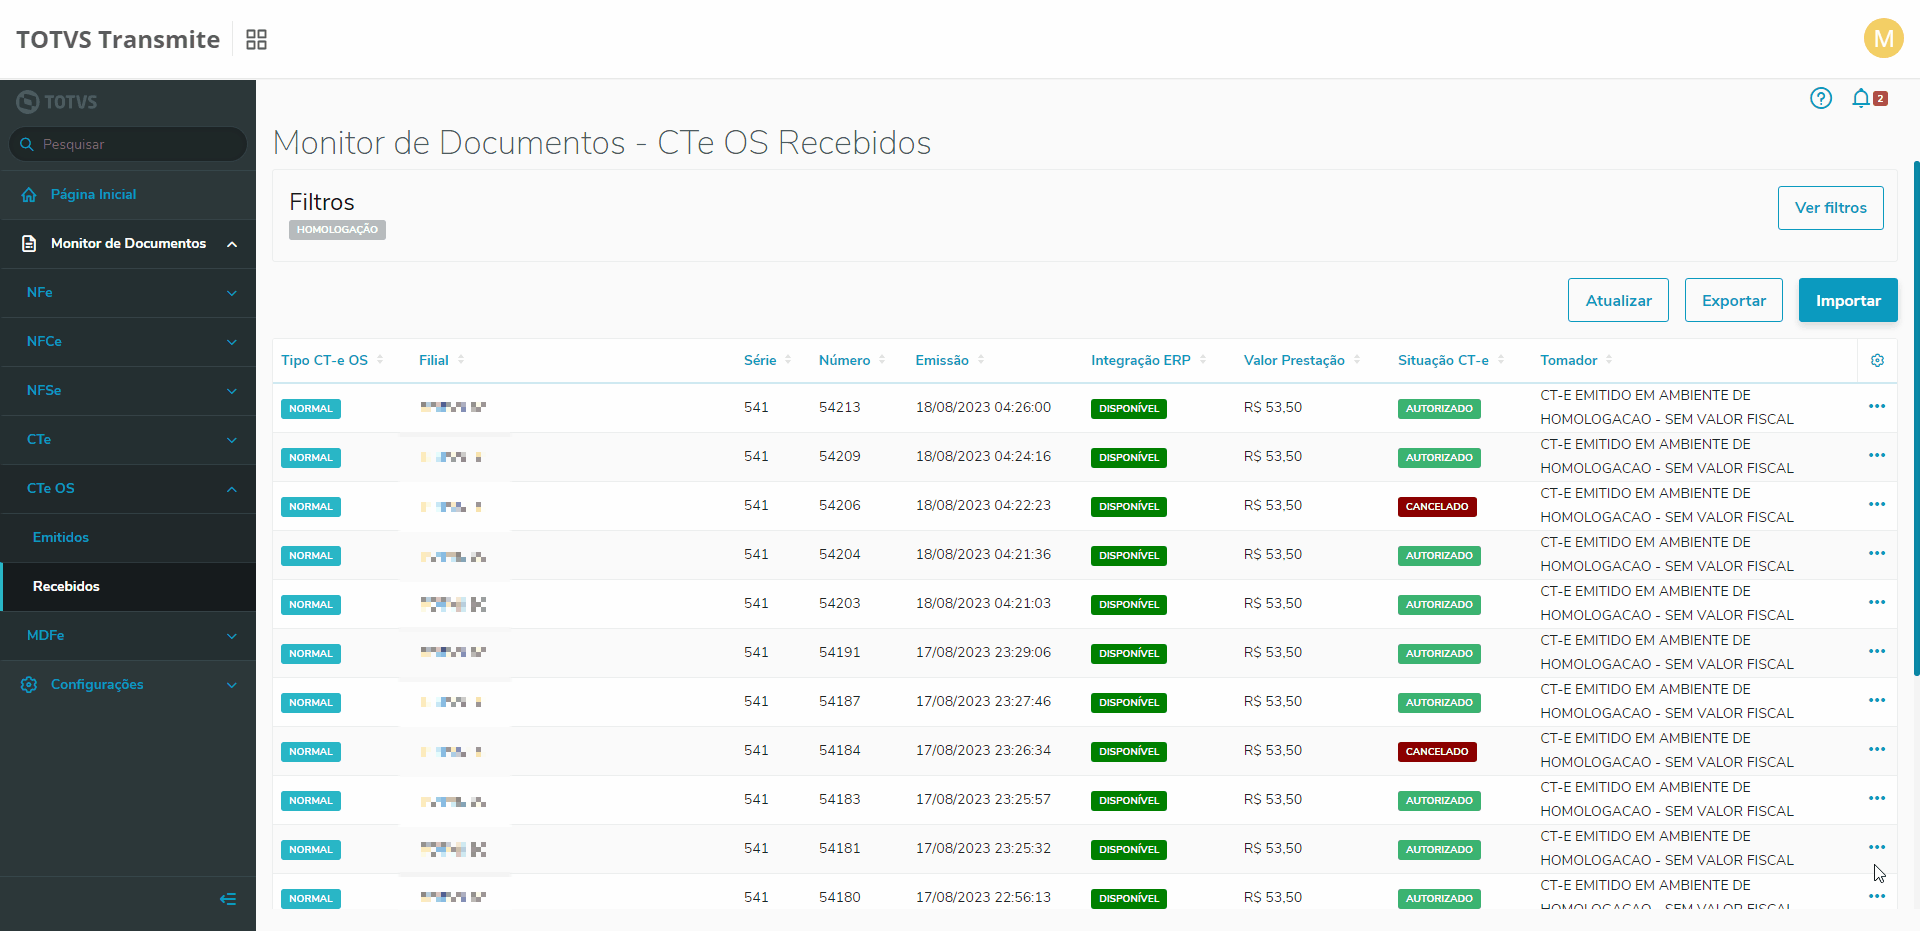This screenshot has height=931, width=1920.
Task: Click the TOTVS Transmite title
Action: pyautogui.click(x=118, y=39)
